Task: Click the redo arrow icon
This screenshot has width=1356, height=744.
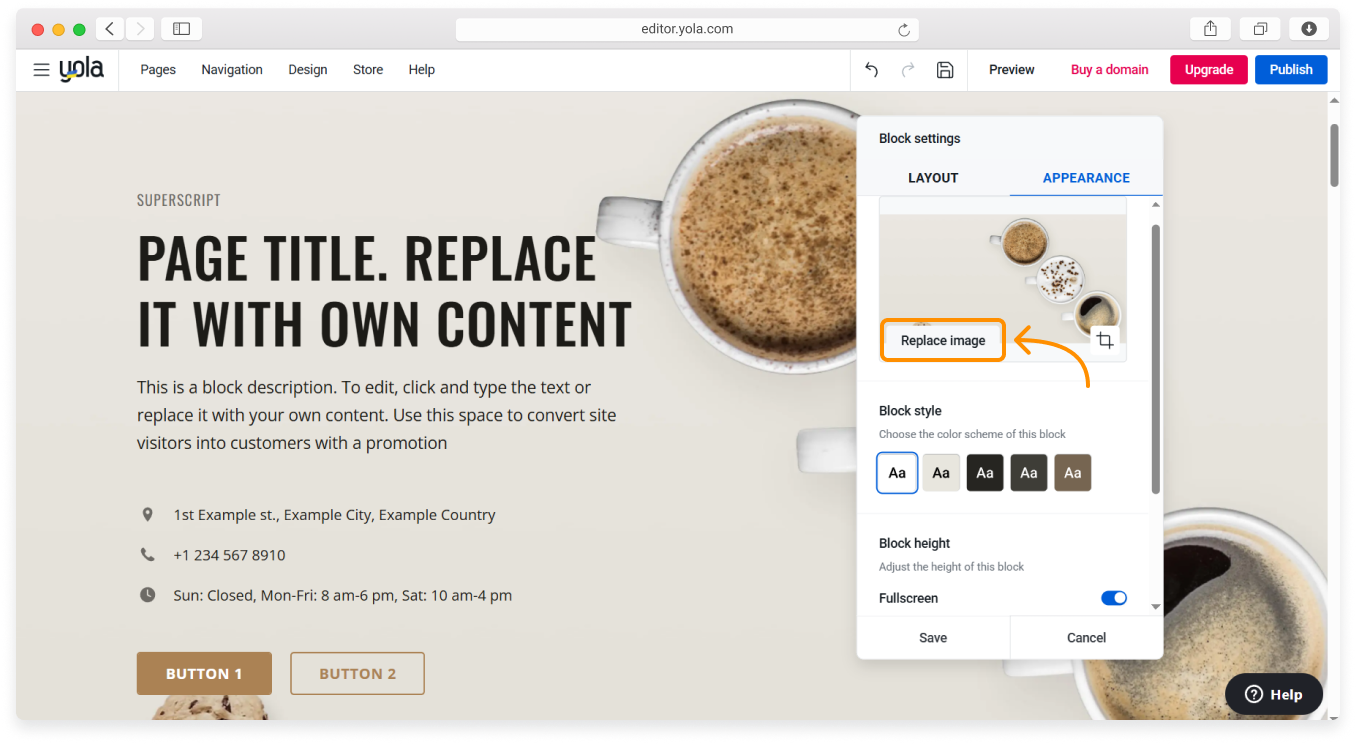Action: pyautogui.click(x=908, y=70)
